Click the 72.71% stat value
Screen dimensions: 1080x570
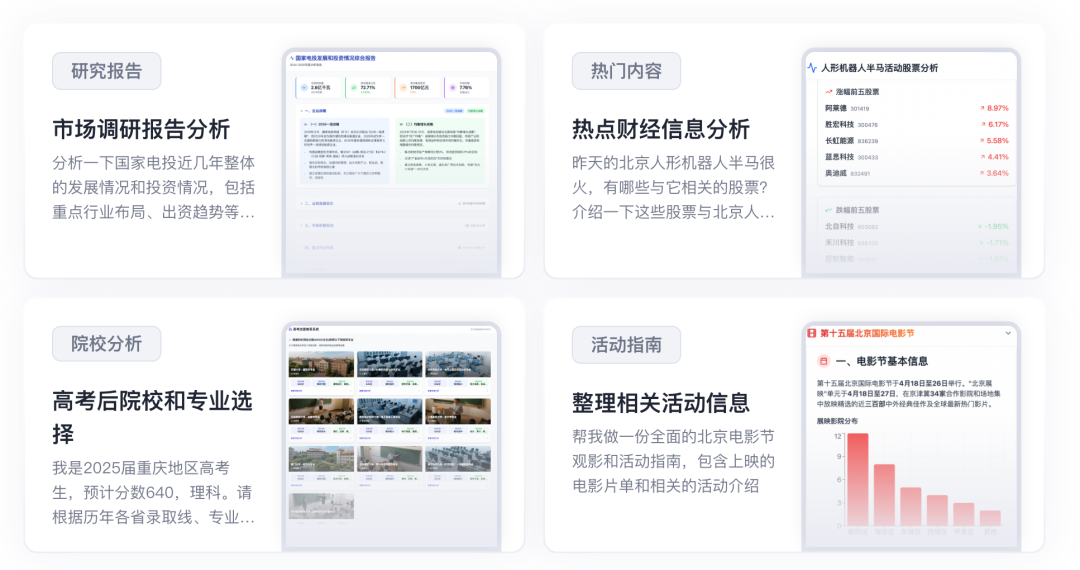coord(368,87)
